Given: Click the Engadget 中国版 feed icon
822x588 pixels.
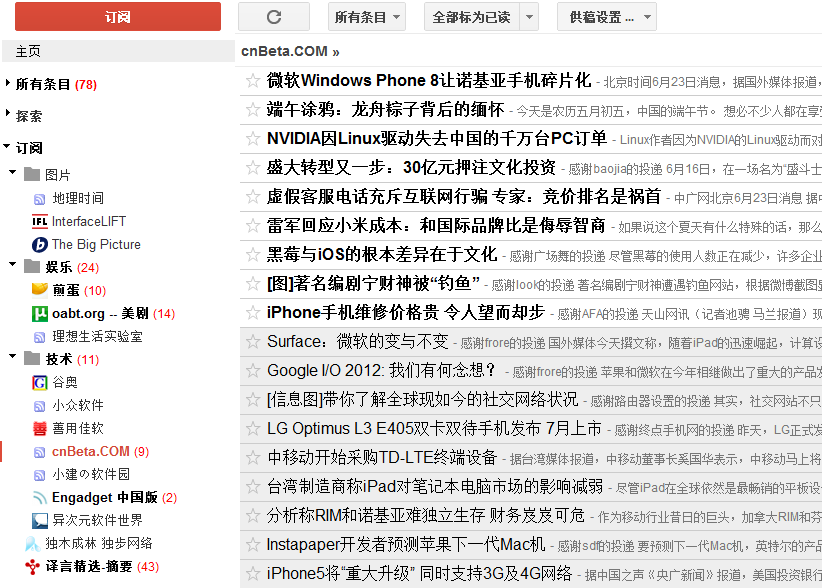Looking at the screenshot, I should coord(39,497).
